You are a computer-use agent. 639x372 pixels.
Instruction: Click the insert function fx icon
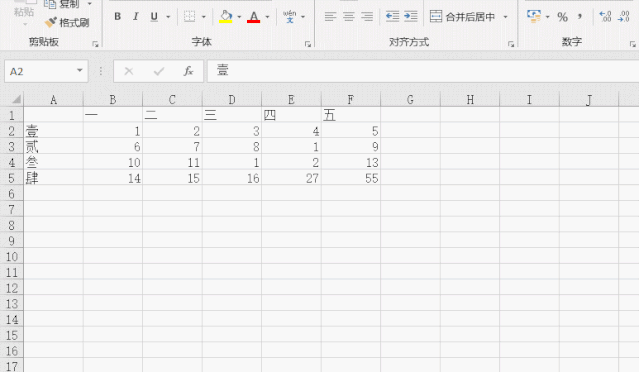pos(188,71)
